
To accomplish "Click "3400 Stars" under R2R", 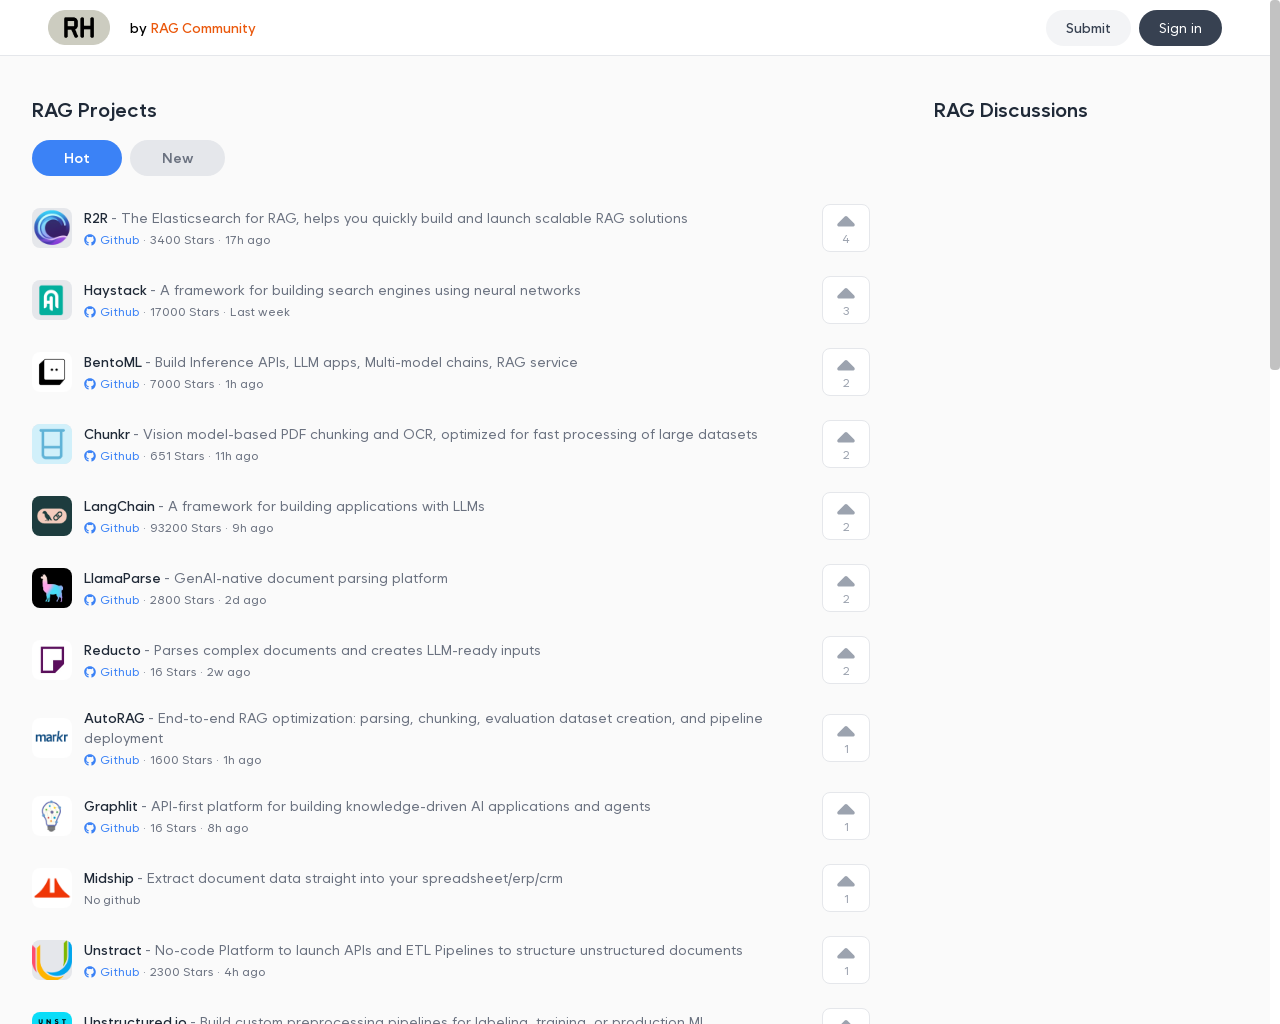I will click(182, 240).
